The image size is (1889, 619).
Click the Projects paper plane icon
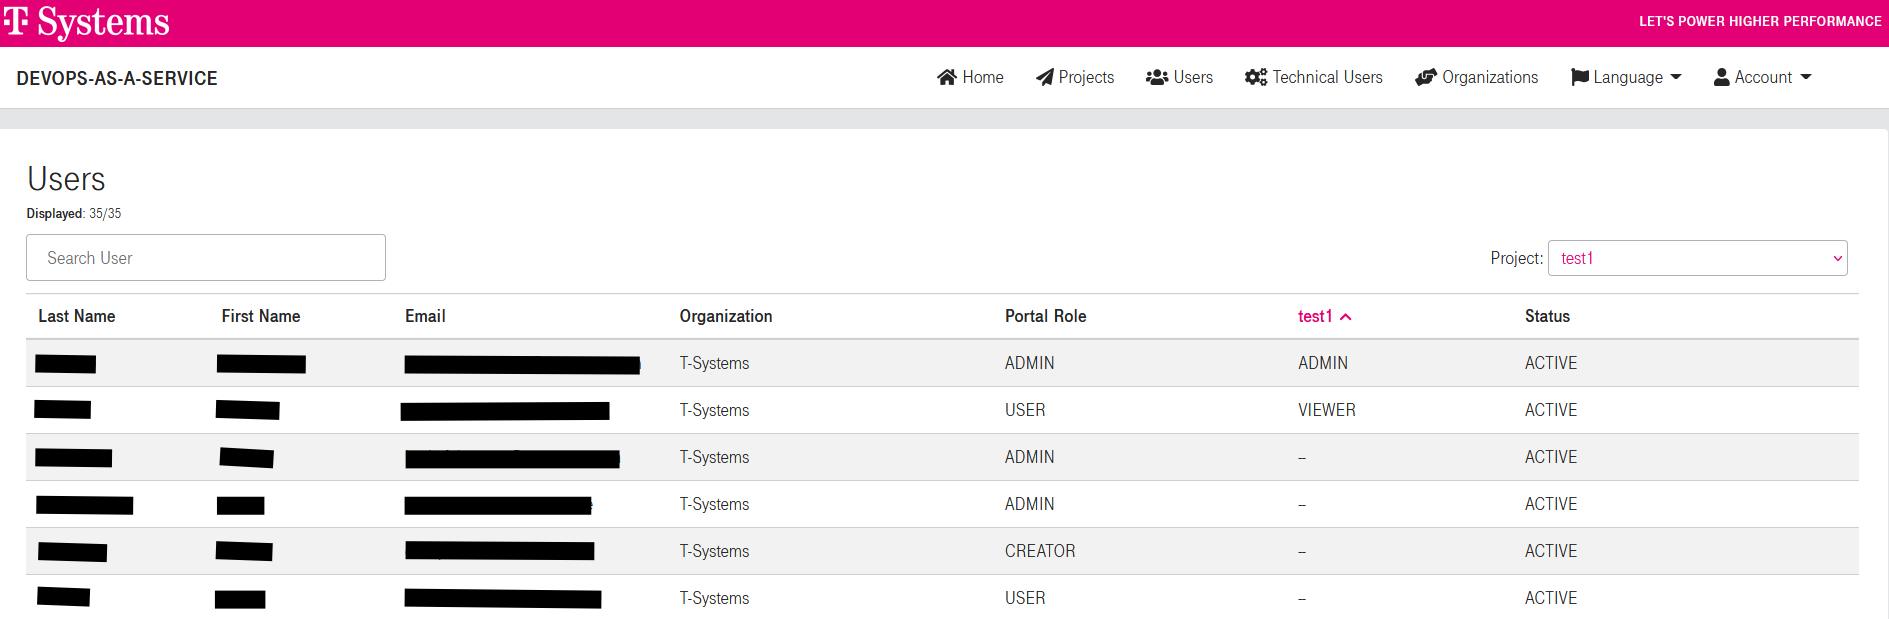pos(1044,77)
